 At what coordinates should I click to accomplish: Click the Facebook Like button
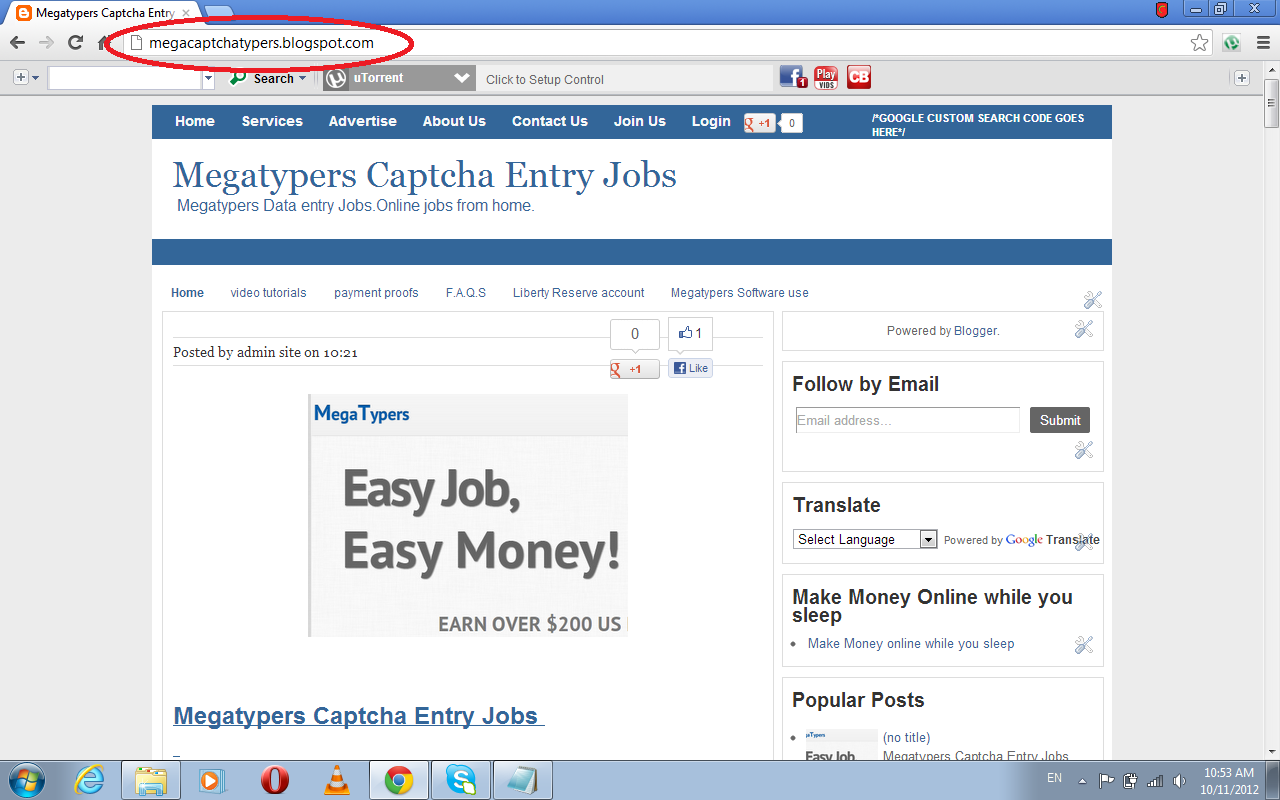point(691,368)
